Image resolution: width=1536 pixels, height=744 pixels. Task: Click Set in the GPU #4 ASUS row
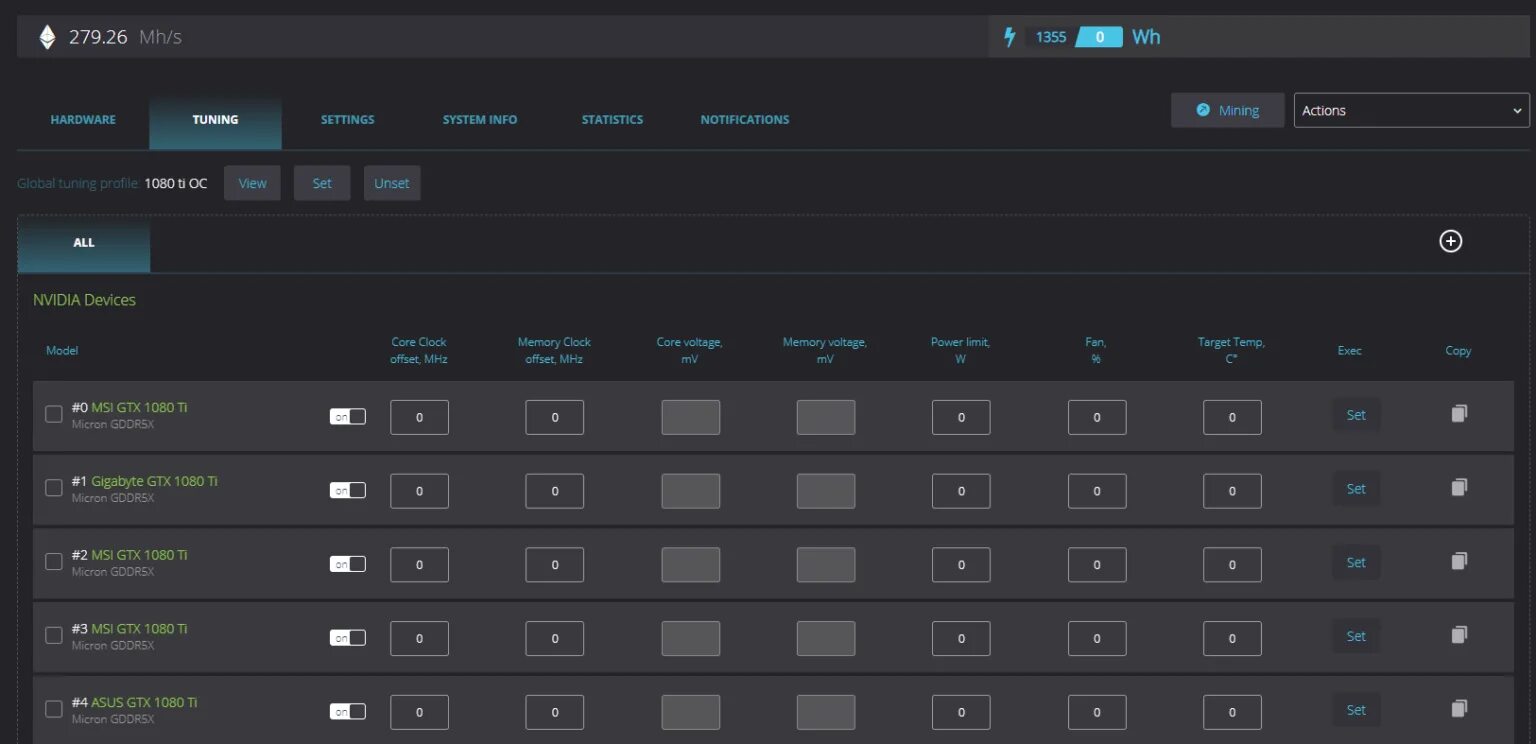pyautogui.click(x=1356, y=710)
